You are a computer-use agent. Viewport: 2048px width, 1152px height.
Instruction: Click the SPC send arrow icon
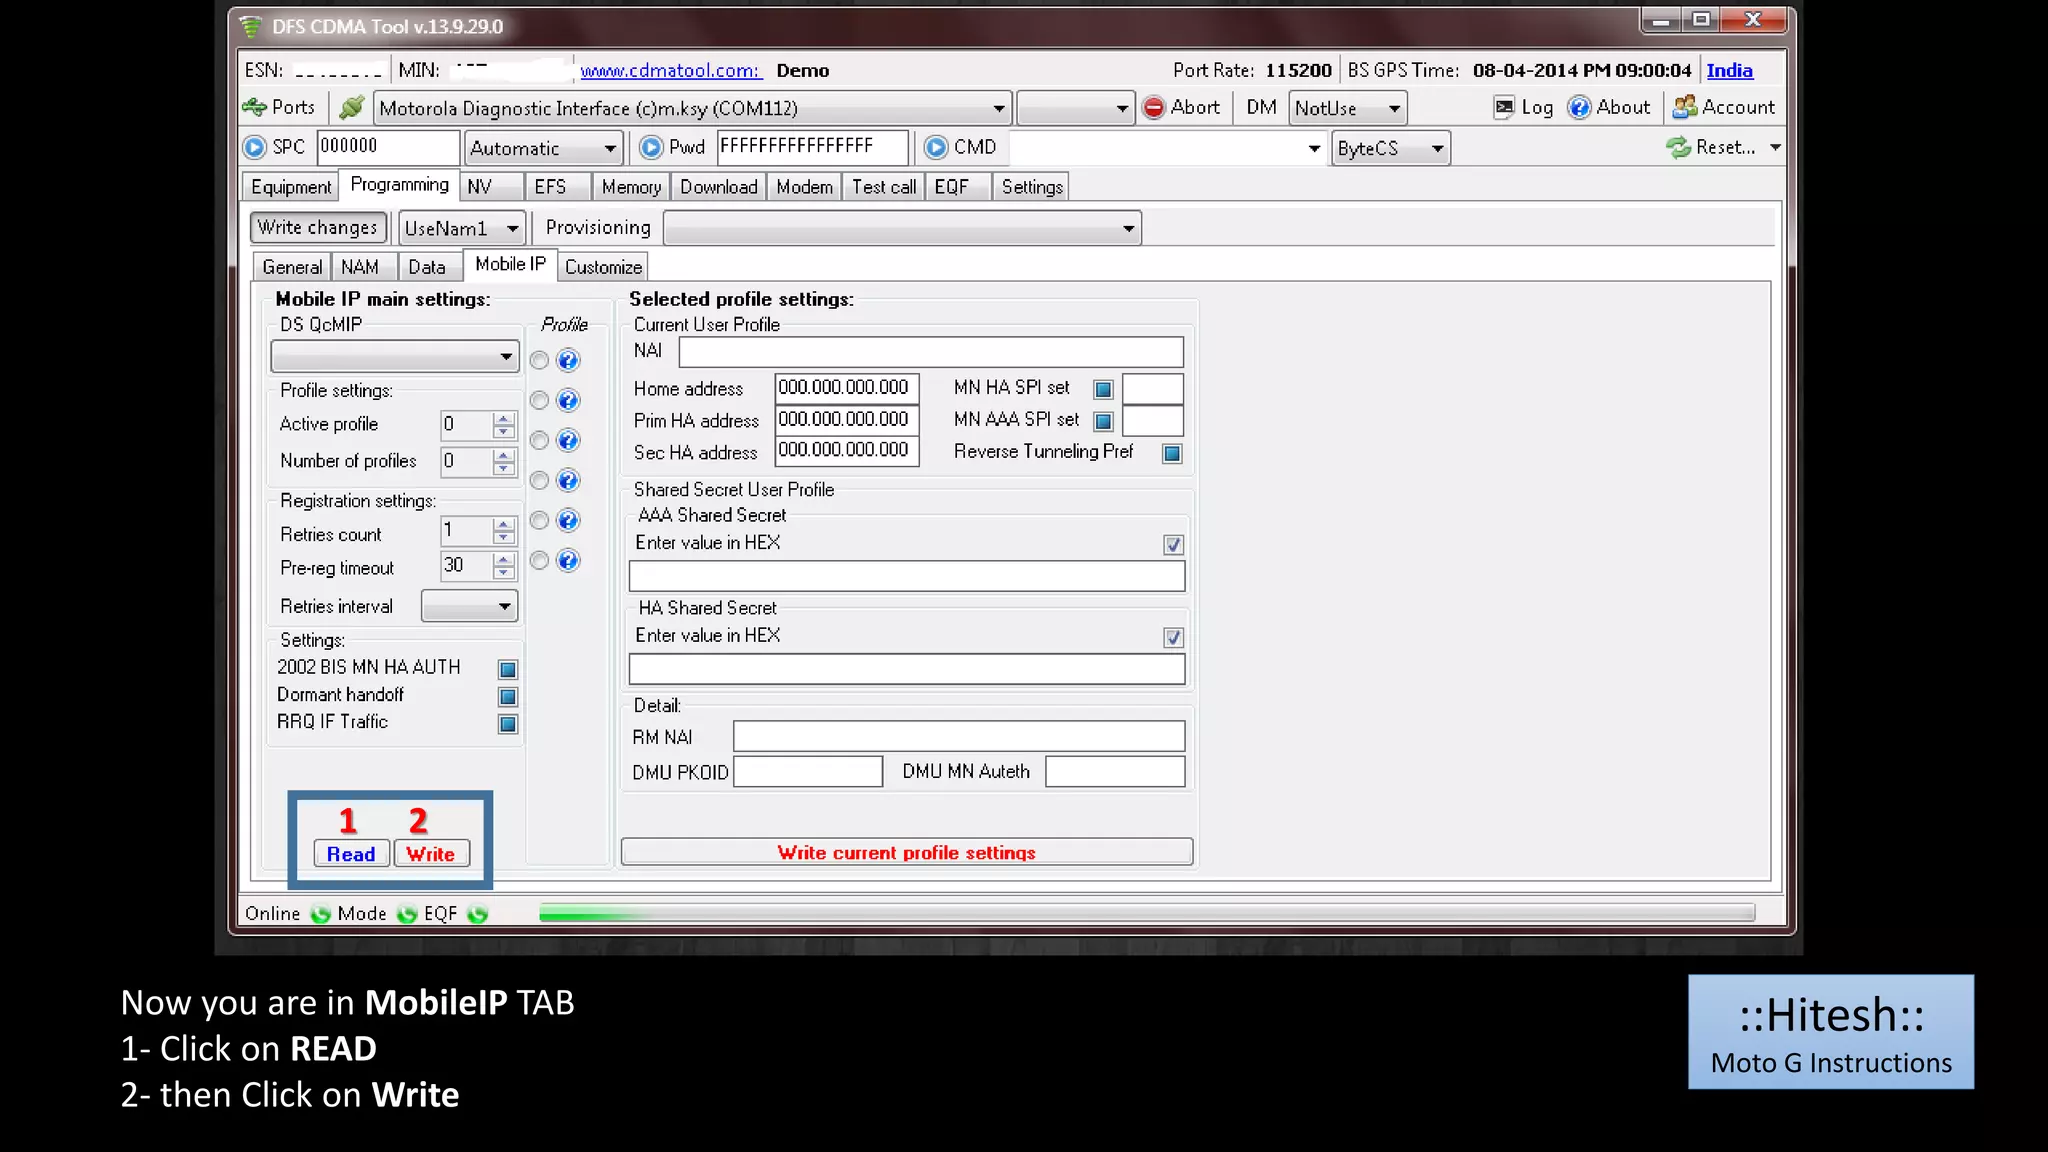pyautogui.click(x=255, y=147)
